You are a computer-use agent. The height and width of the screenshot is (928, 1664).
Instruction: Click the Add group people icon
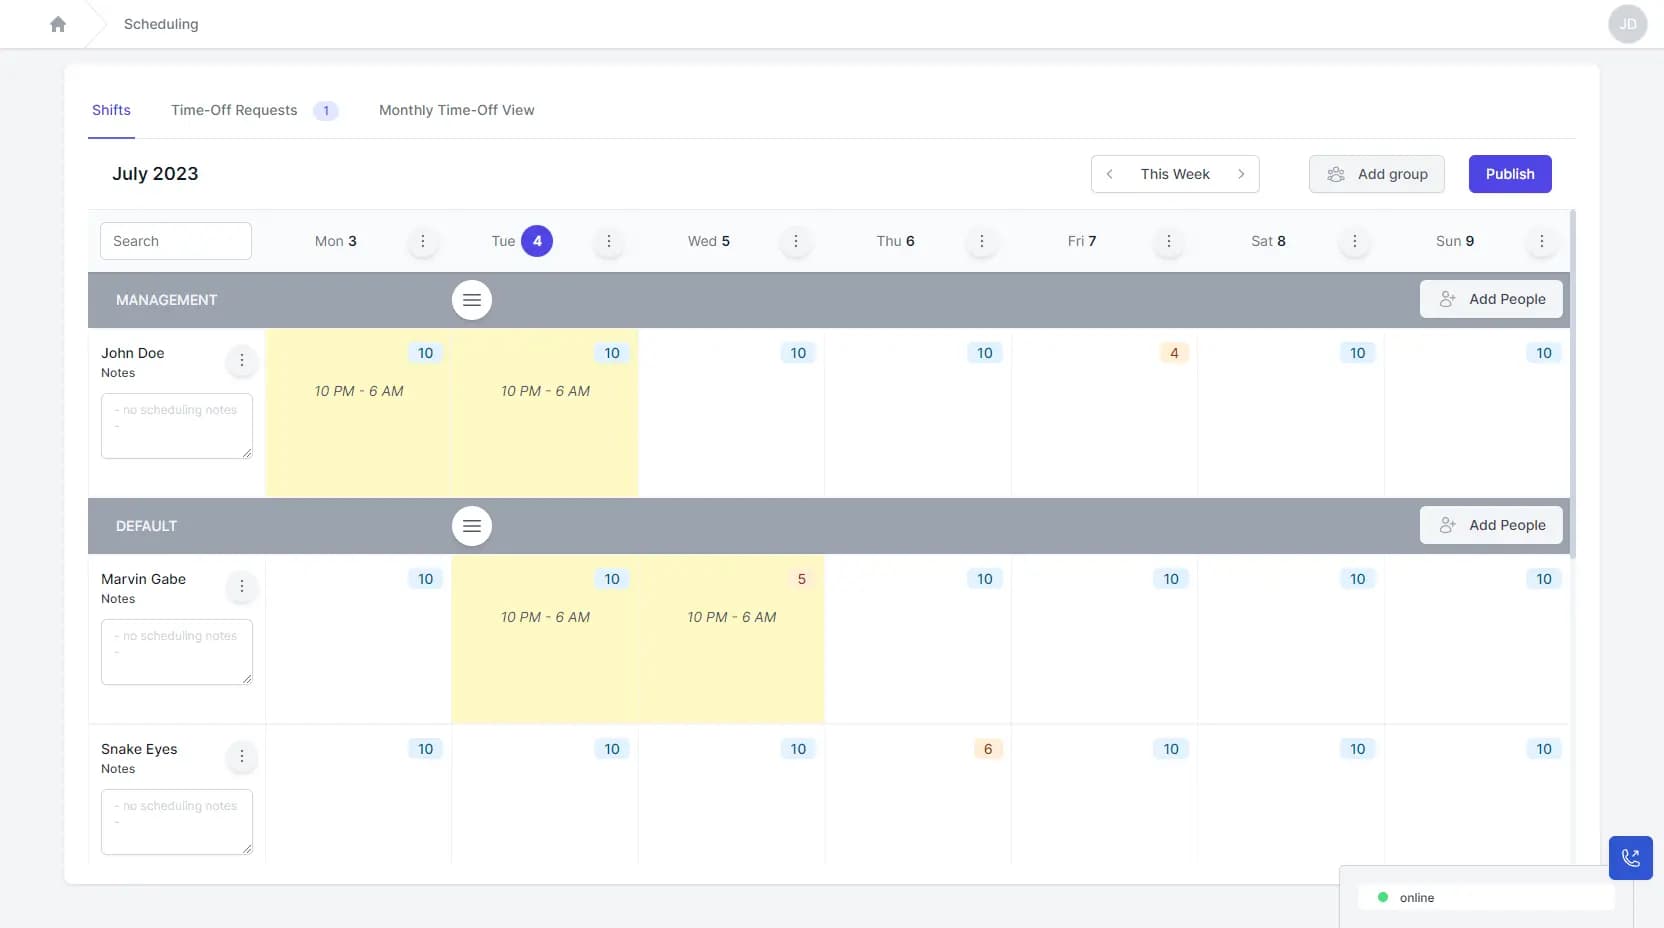pos(1337,174)
